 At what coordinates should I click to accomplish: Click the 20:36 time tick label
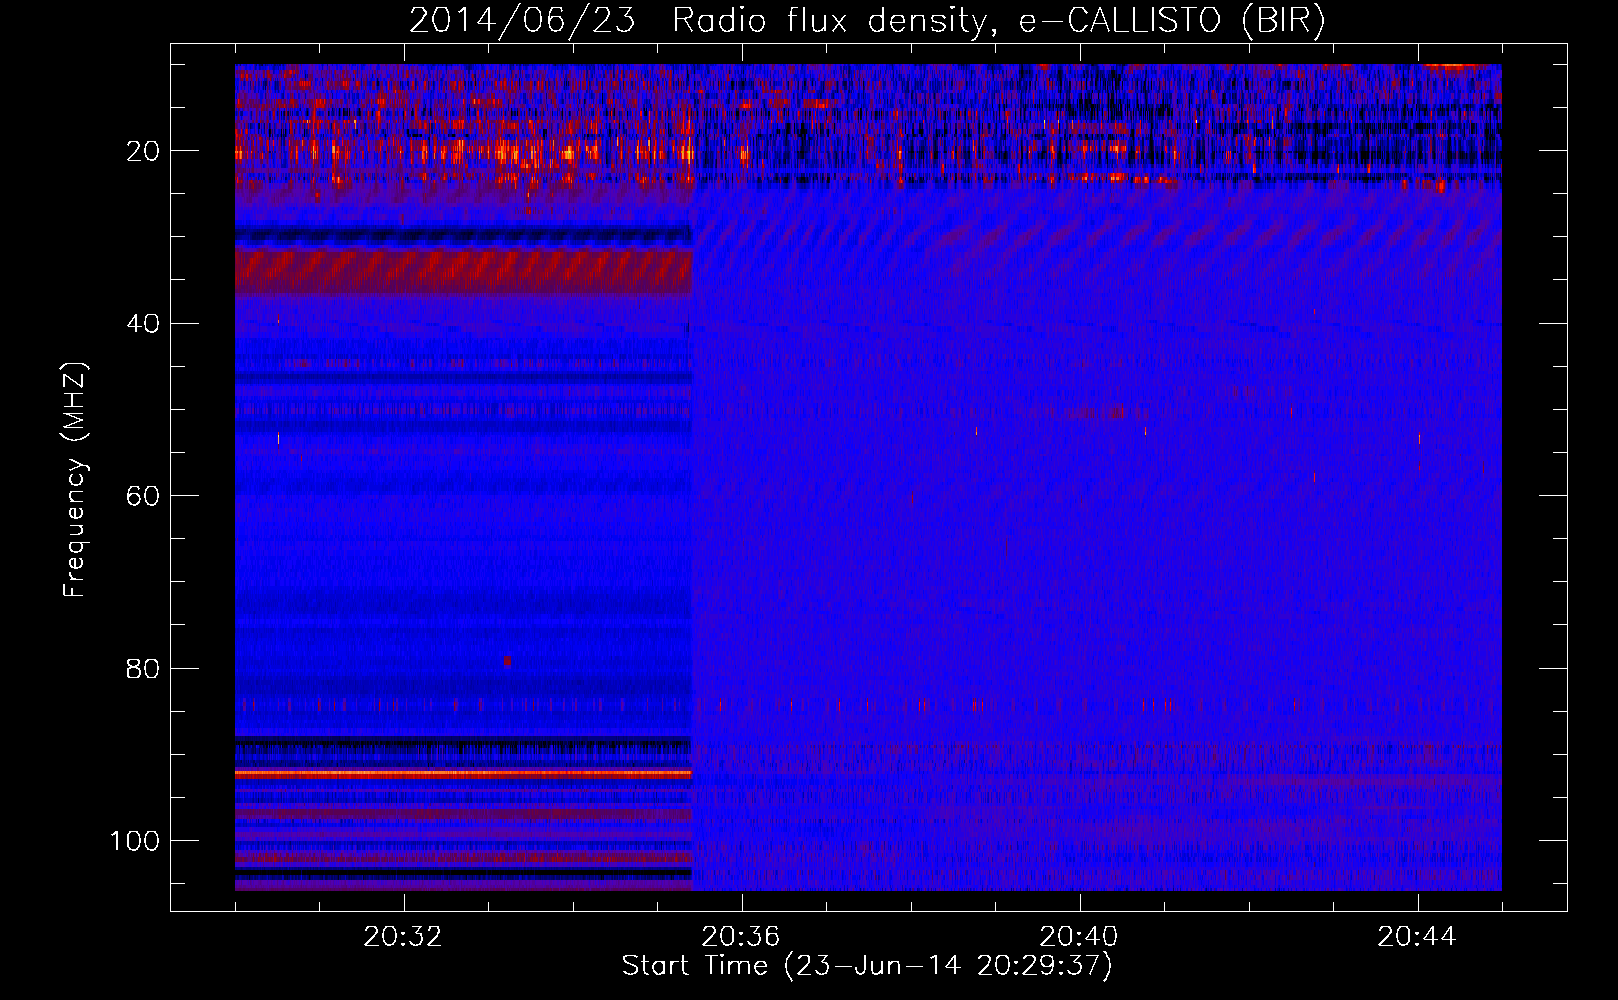[741, 937]
